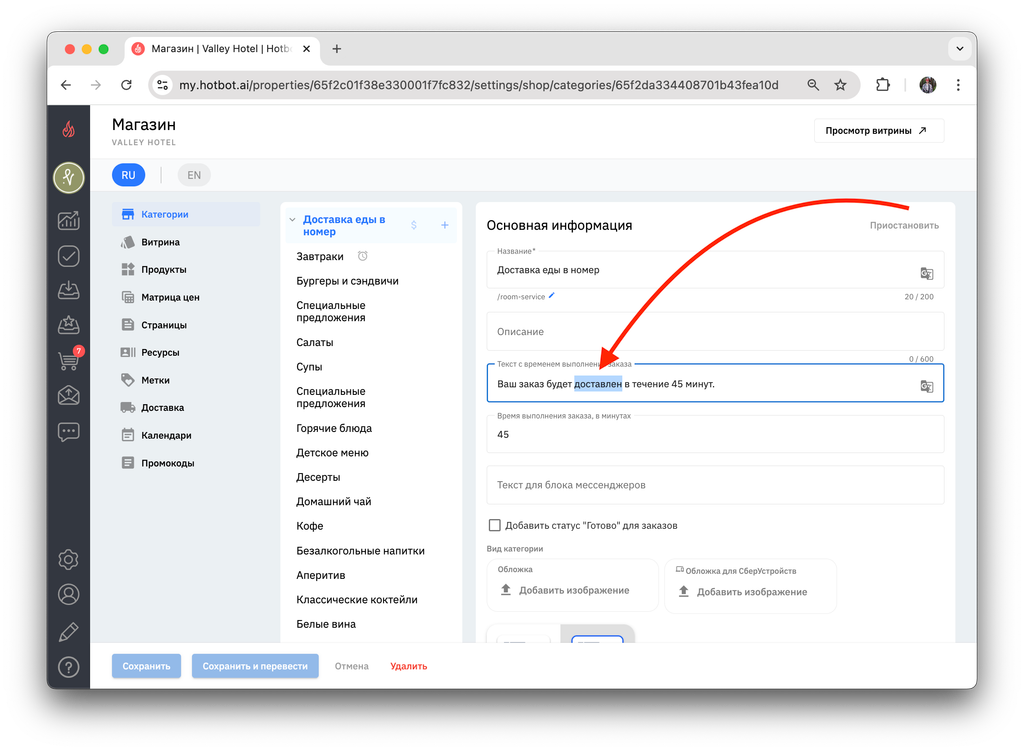Click the Описание input field

click(715, 332)
